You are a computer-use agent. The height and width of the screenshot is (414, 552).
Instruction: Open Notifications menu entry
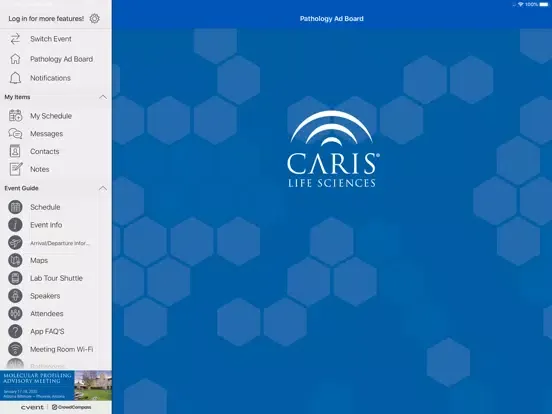tap(50, 78)
